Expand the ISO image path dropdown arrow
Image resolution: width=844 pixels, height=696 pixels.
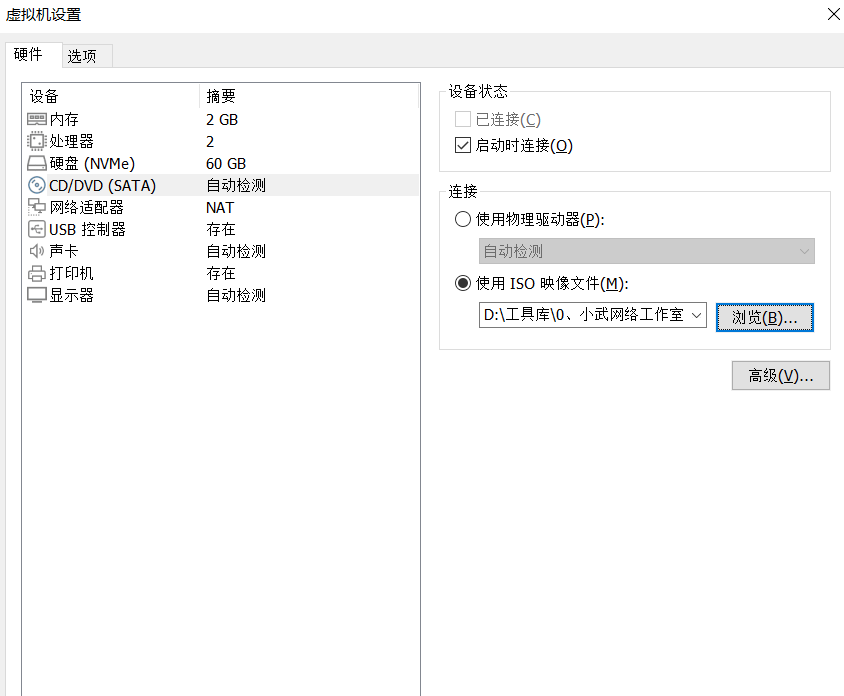click(x=697, y=315)
